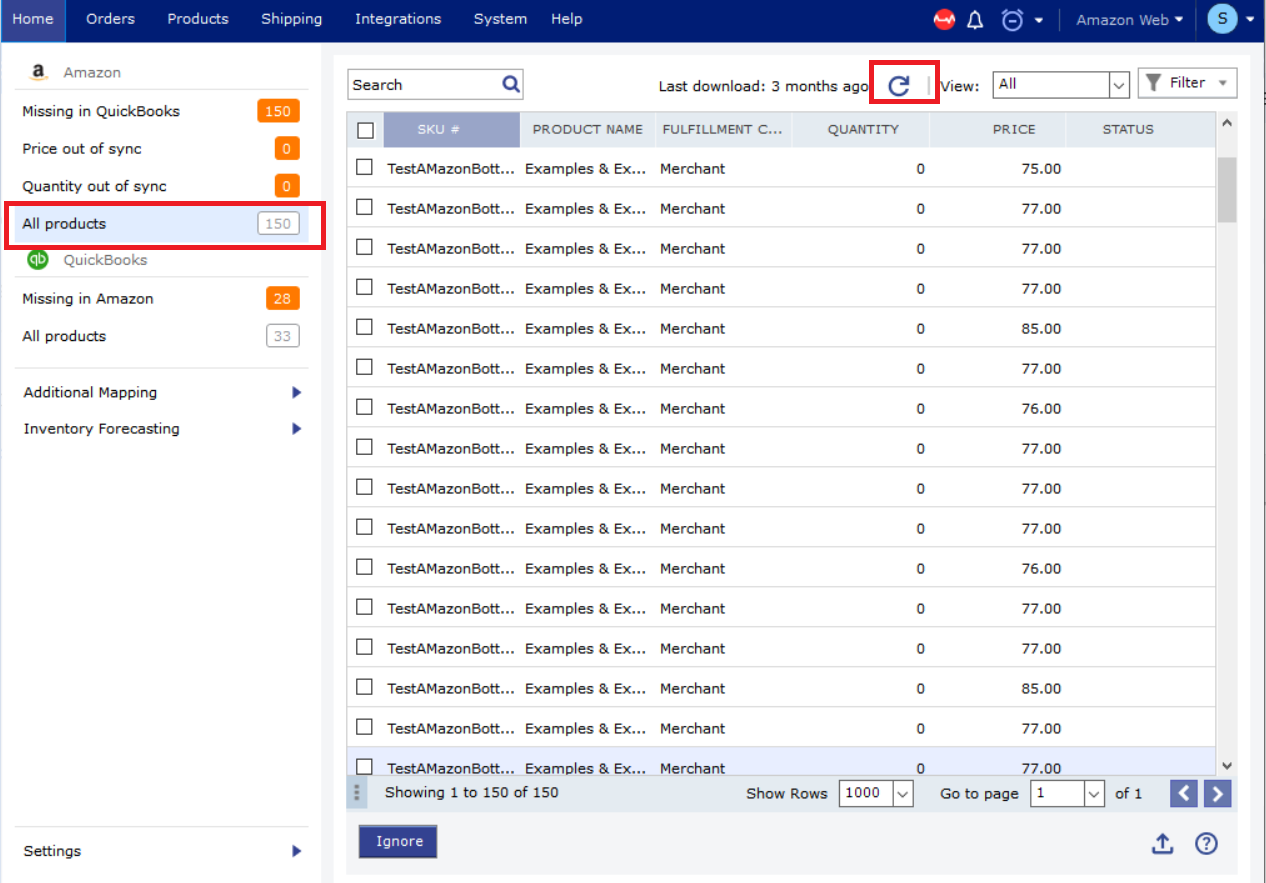Open the Integrations menu

point(397,19)
